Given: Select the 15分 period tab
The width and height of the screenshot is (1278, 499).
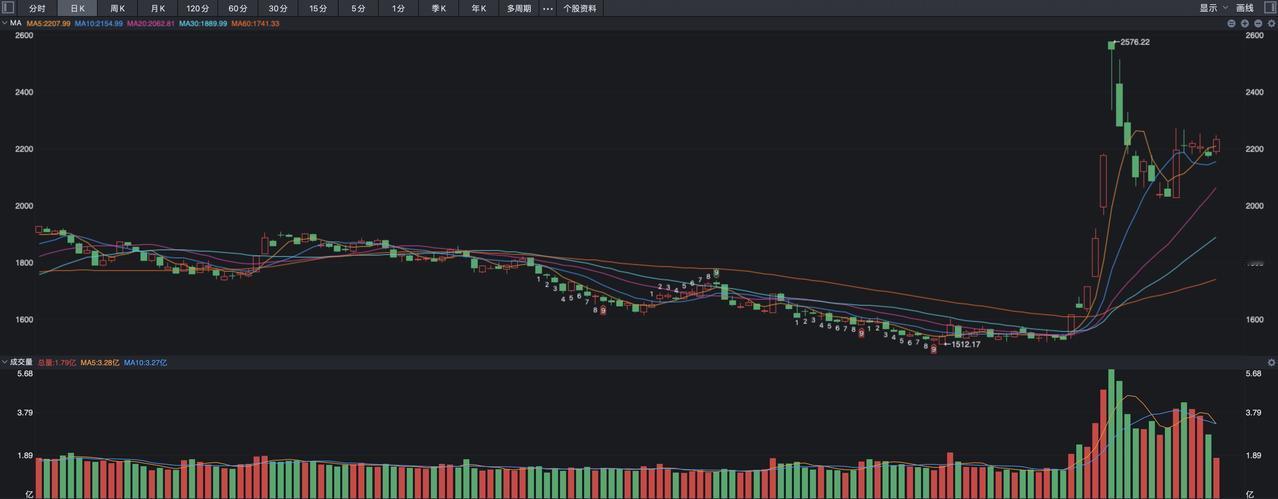Looking at the screenshot, I should point(318,8).
